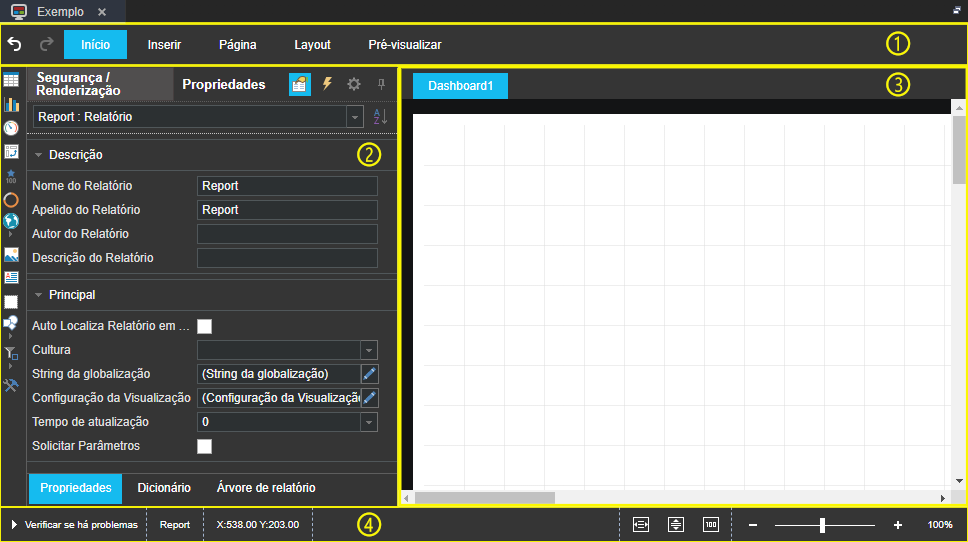
Task: Select the Indicator star icon
Action: [x=11, y=177]
